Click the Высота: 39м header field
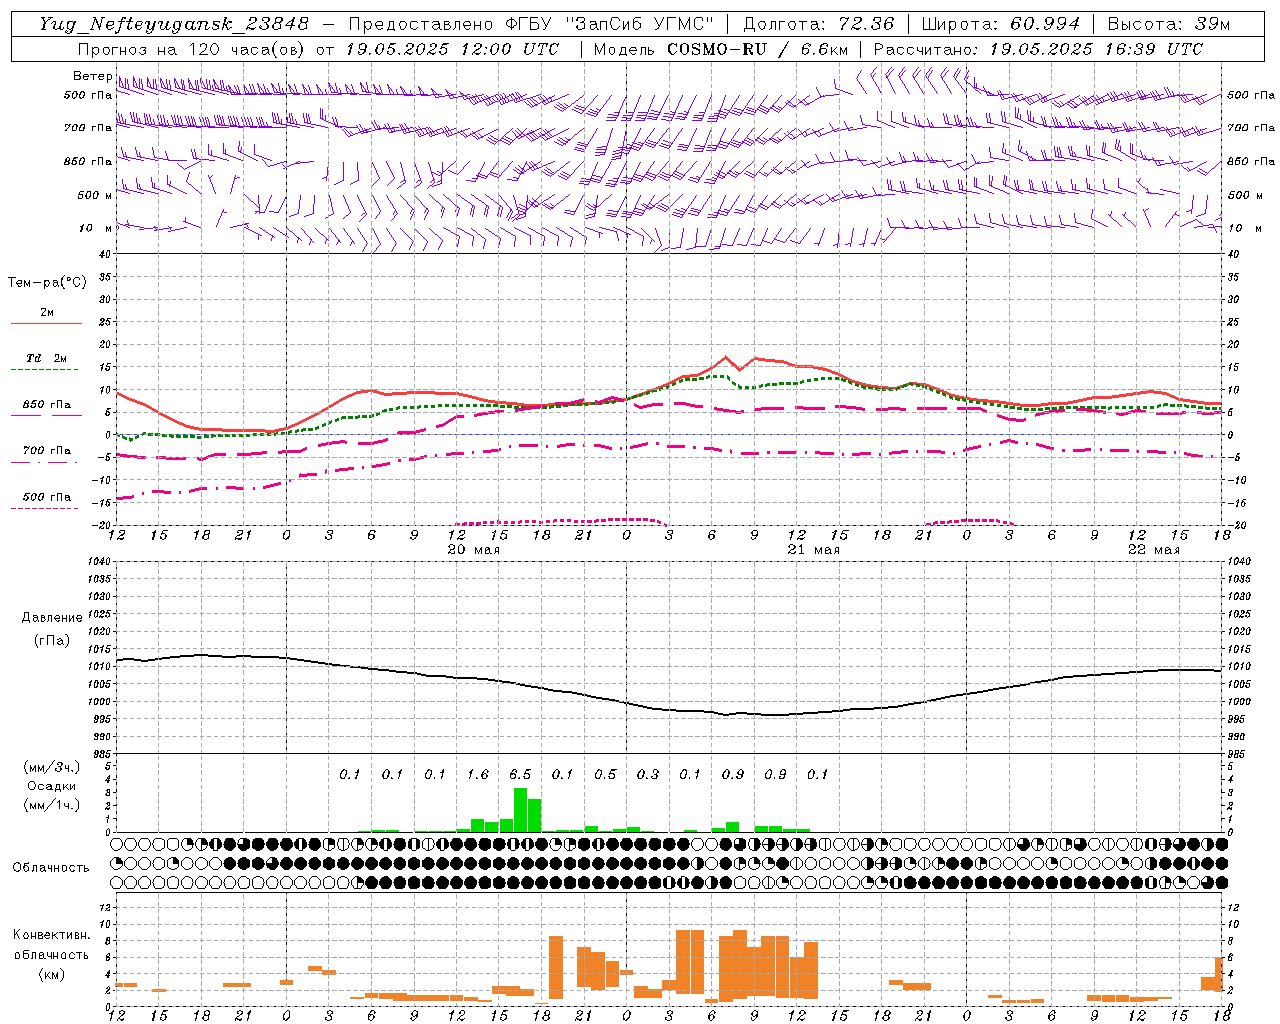Image resolution: width=1280 pixels, height=1024 pixels. (x=1168, y=24)
